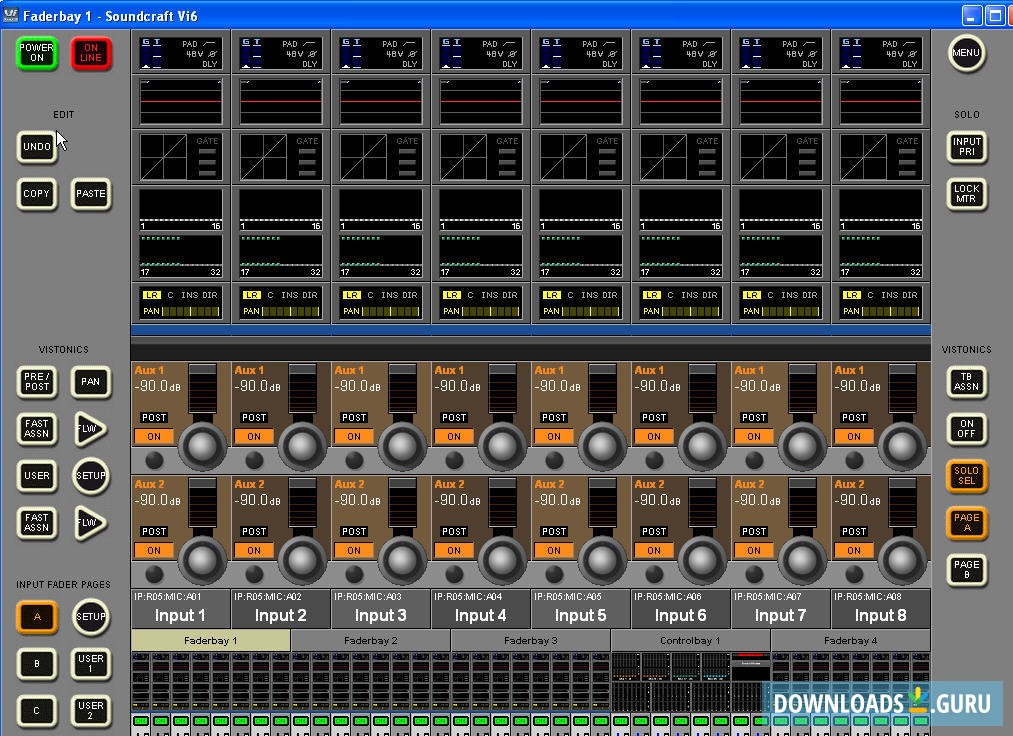Open the EQ display of first channel
The width and height of the screenshot is (1013, 736).
(x=181, y=101)
